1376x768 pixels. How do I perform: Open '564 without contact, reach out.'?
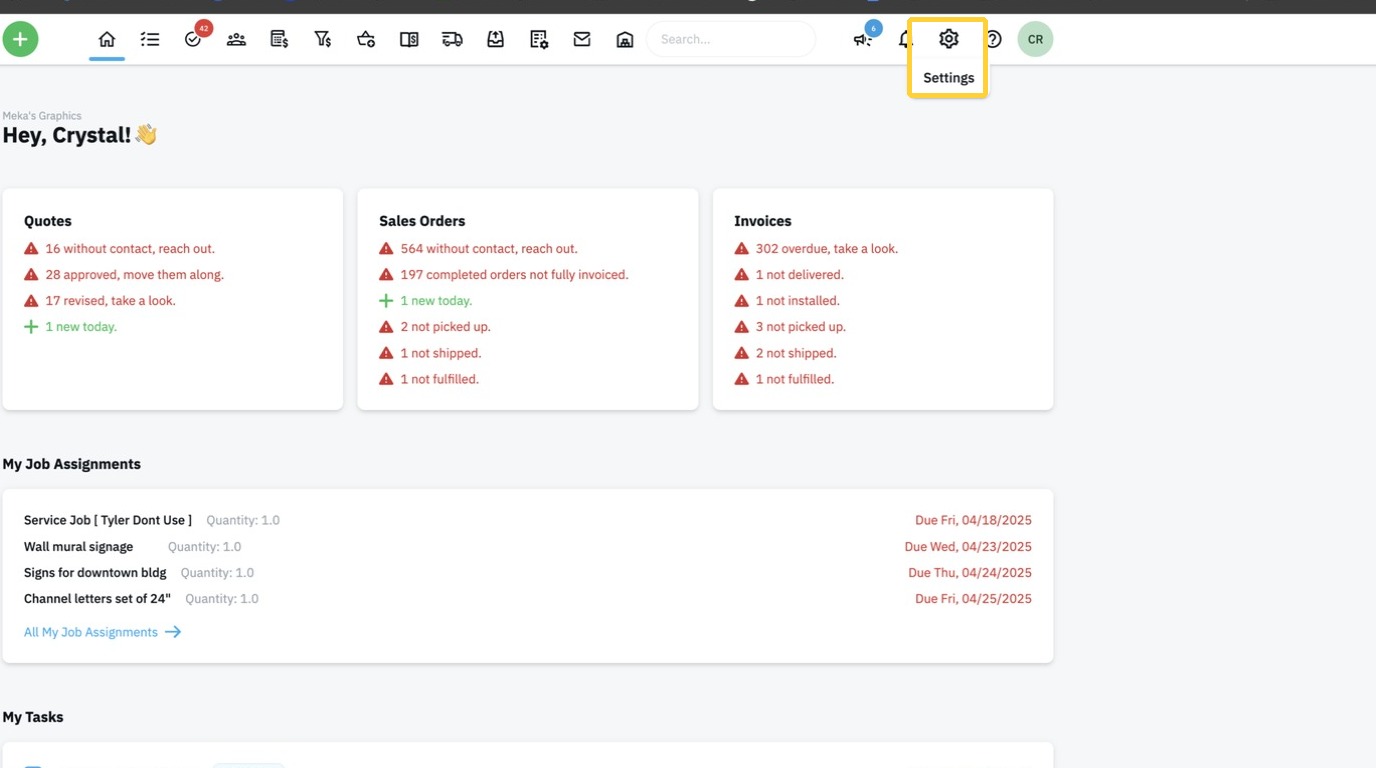coord(489,249)
